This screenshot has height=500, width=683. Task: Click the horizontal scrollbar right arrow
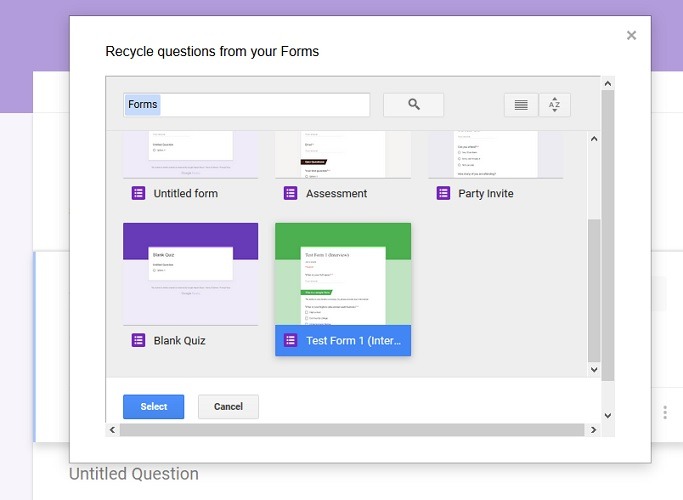pos(593,430)
